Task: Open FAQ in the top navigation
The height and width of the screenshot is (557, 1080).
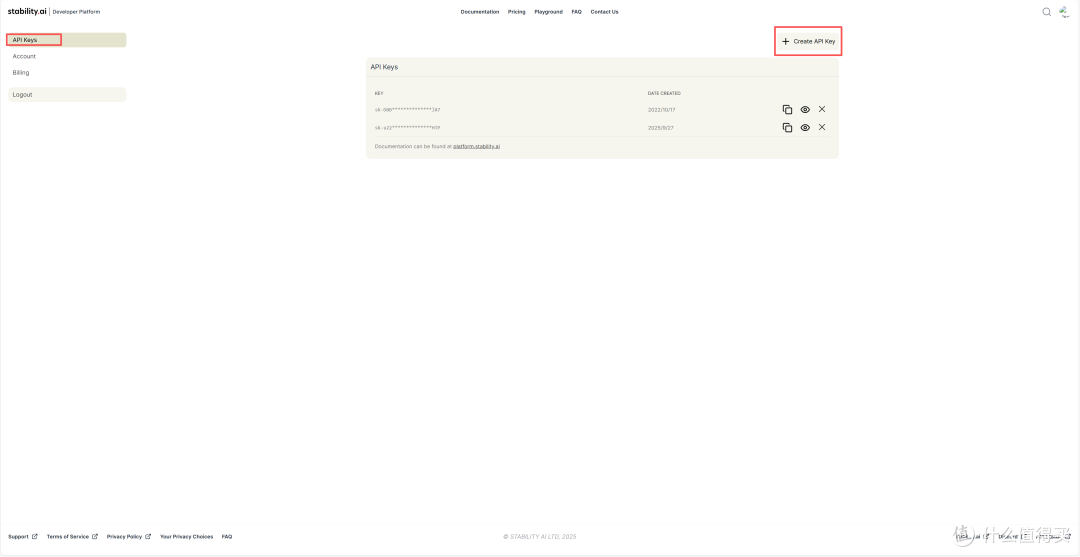Action: tap(577, 12)
